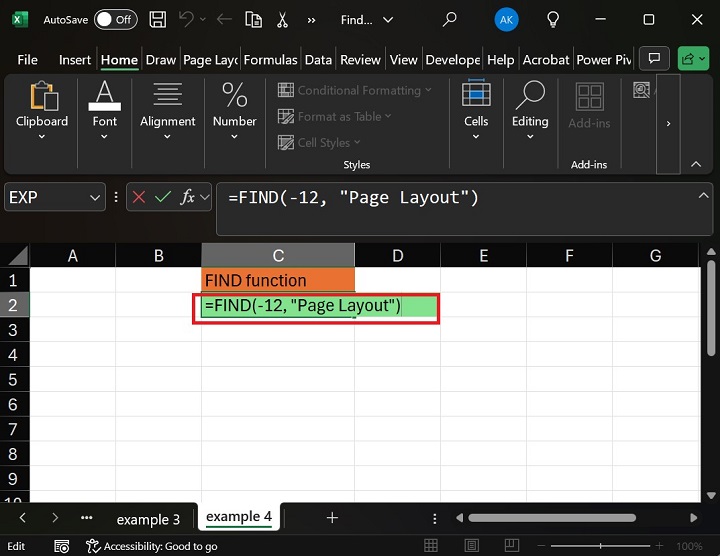The width and height of the screenshot is (720, 556).
Task: Open Insert Function fx button
Action: click(187, 198)
